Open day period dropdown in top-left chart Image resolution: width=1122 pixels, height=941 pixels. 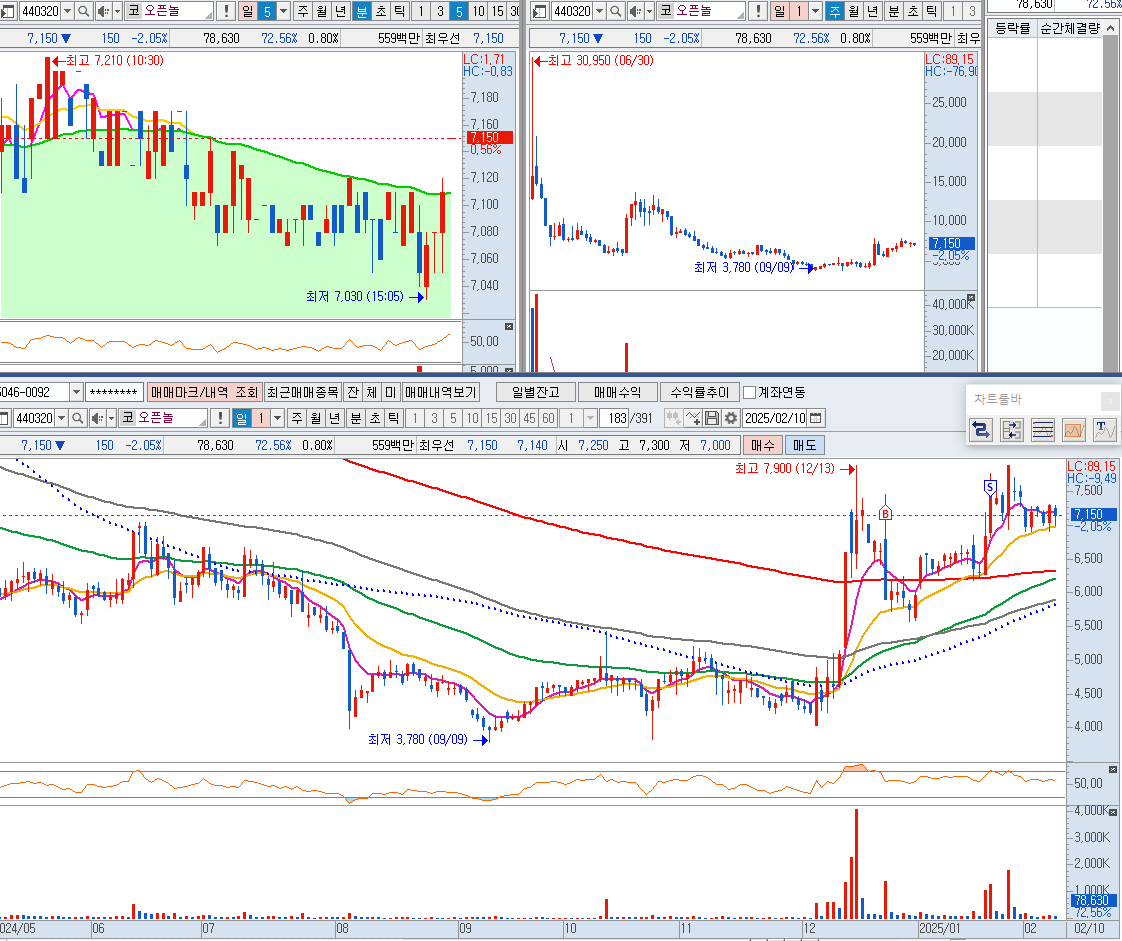[x=284, y=11]
